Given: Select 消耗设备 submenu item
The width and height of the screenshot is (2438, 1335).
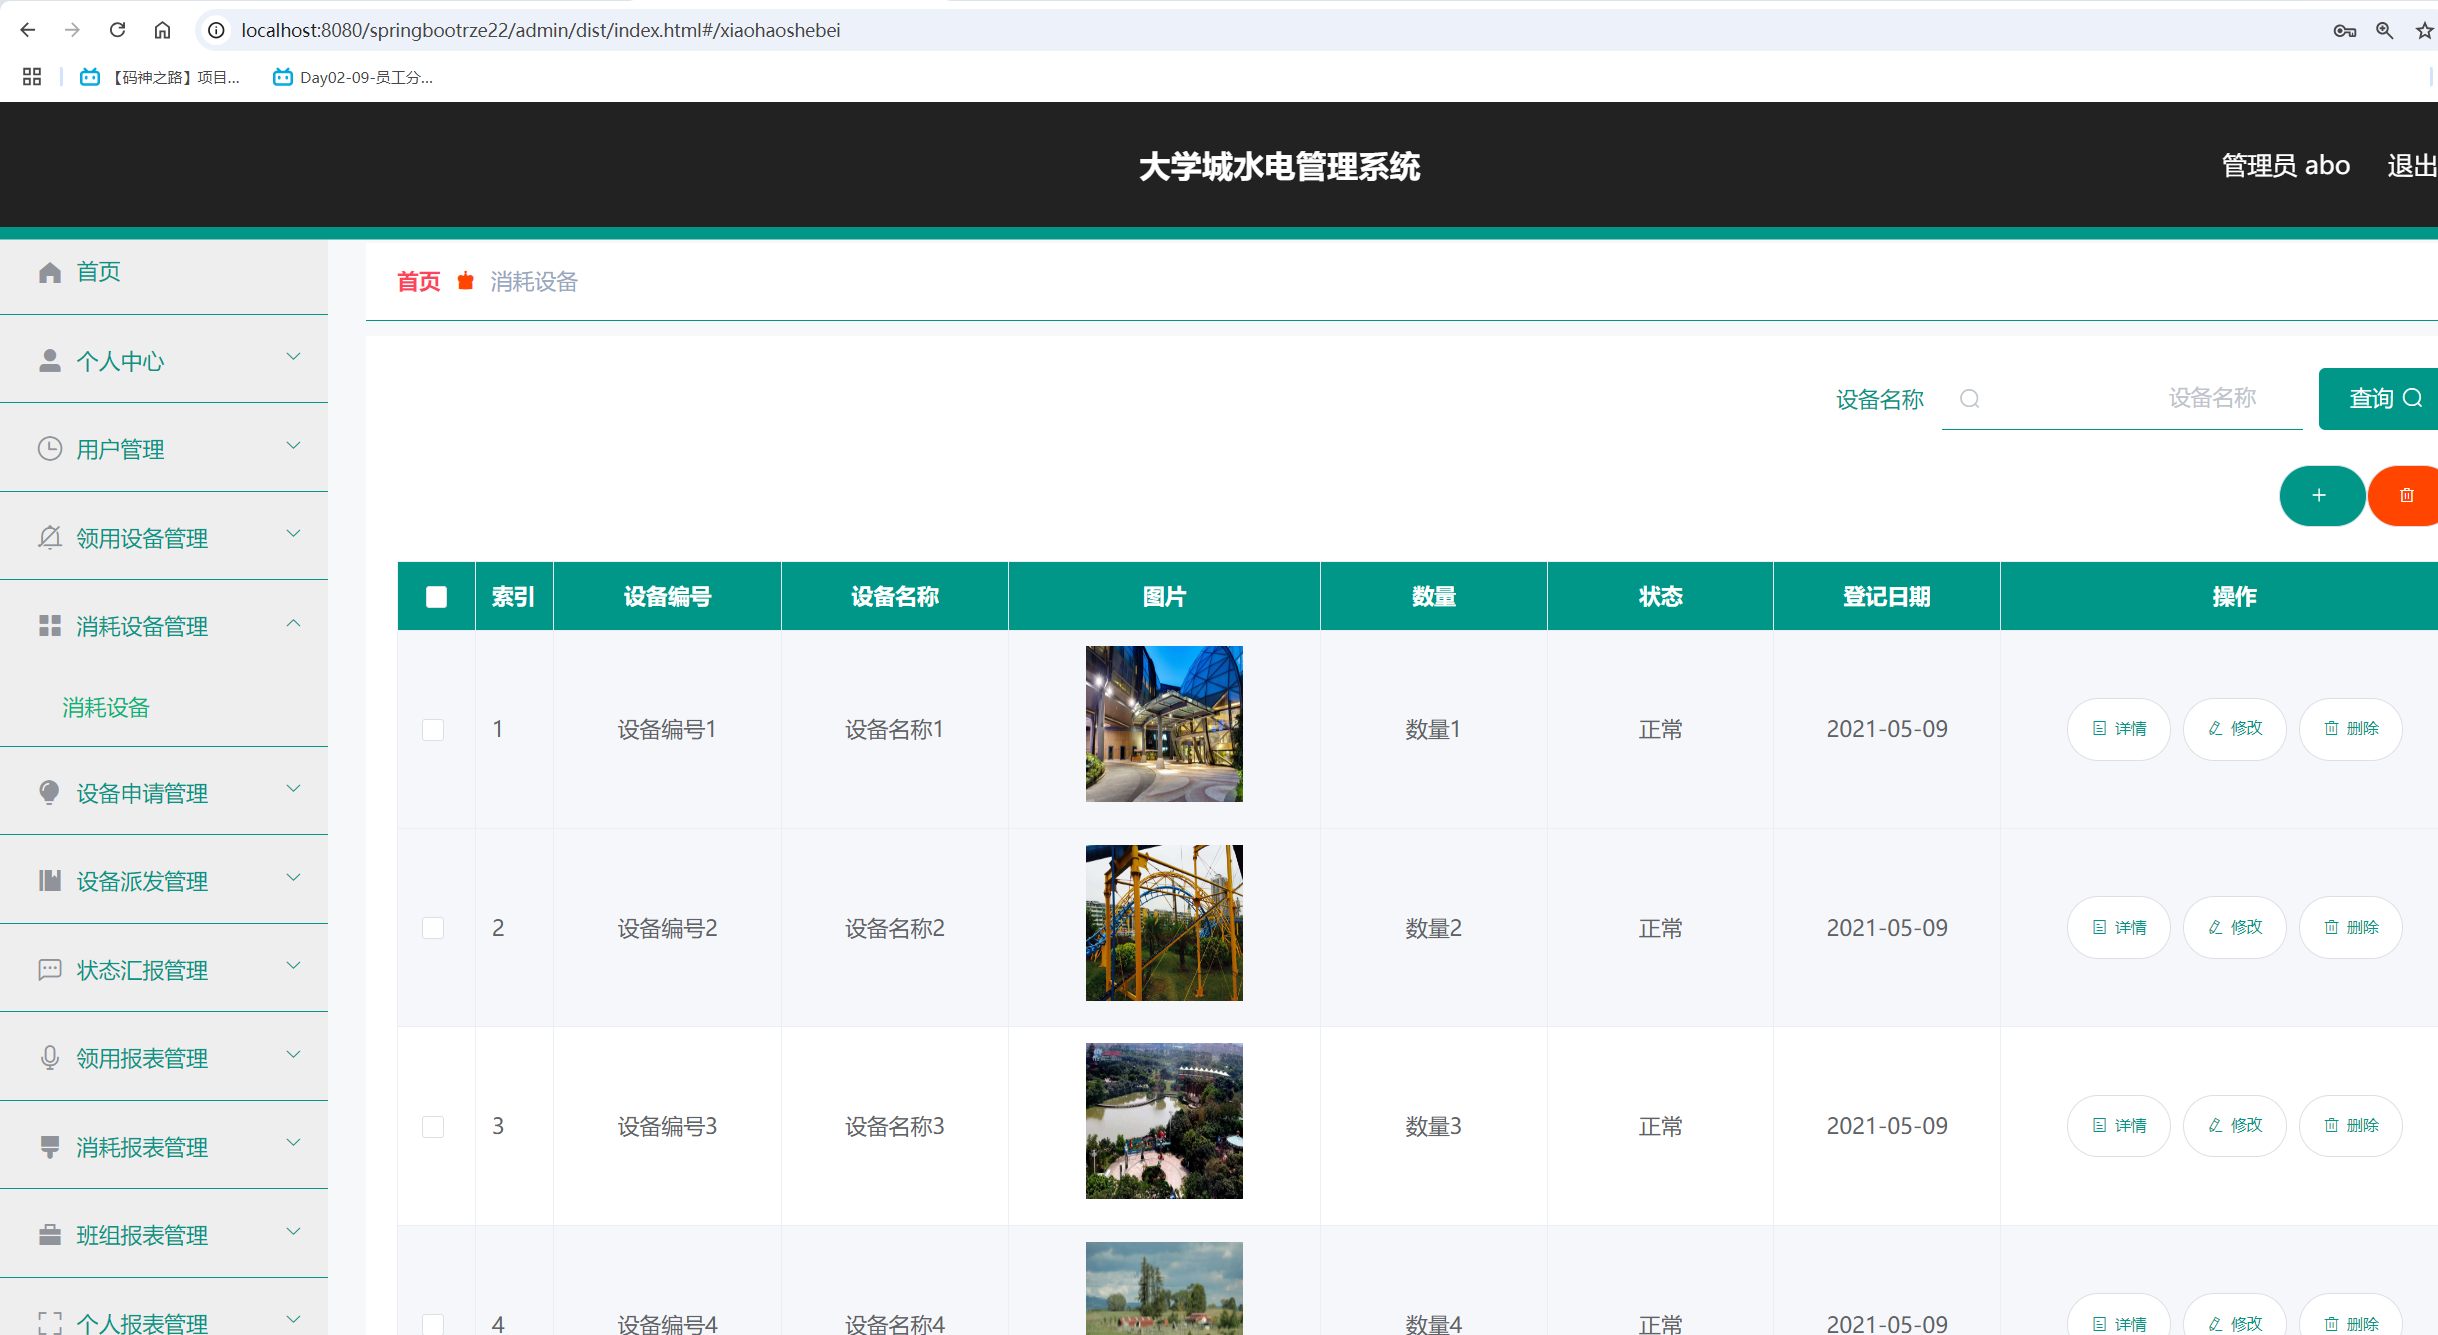Looking at the screenshot, I should tap(105, 707).
